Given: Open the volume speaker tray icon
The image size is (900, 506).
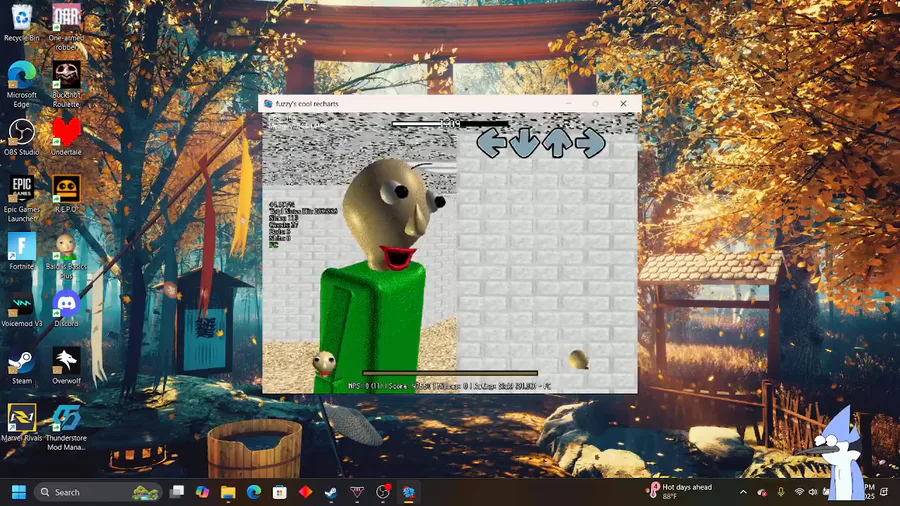Looking at the screenshot, I should pyautogui.click(x=813, y=492).
